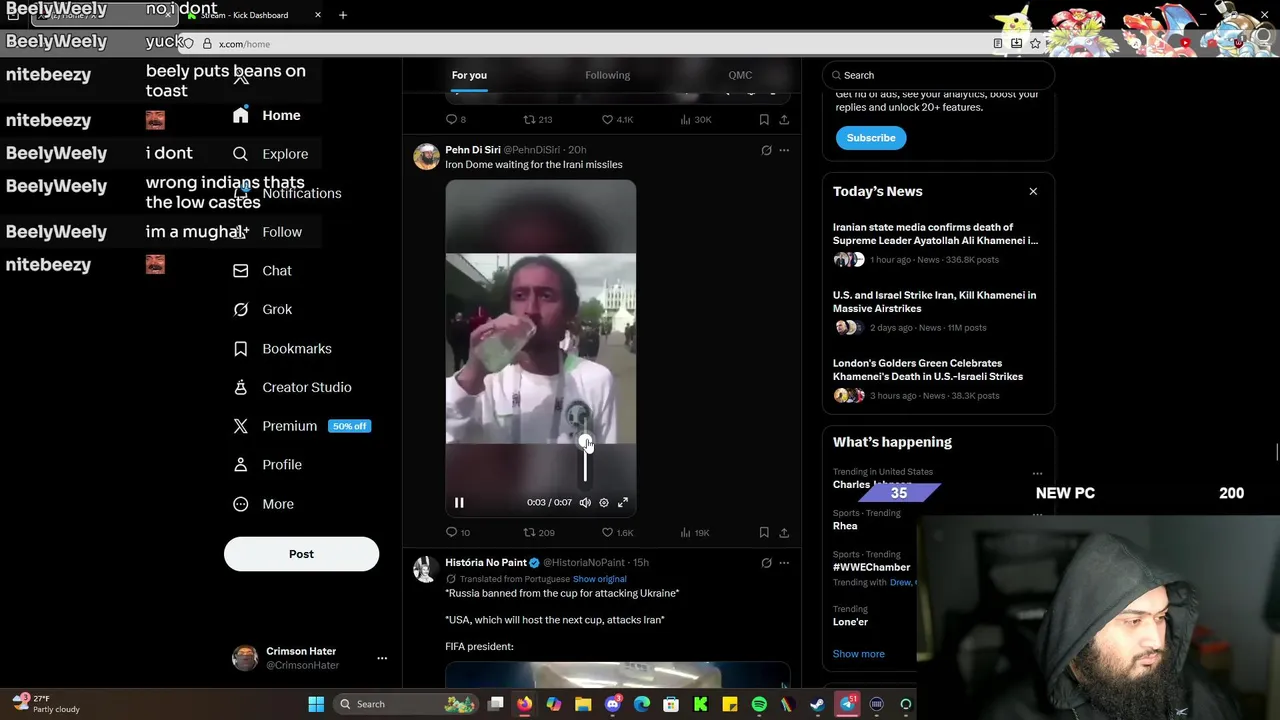Open Bookmarks in the sidebar
The image size is (1280, 720).
coord(282,349)
